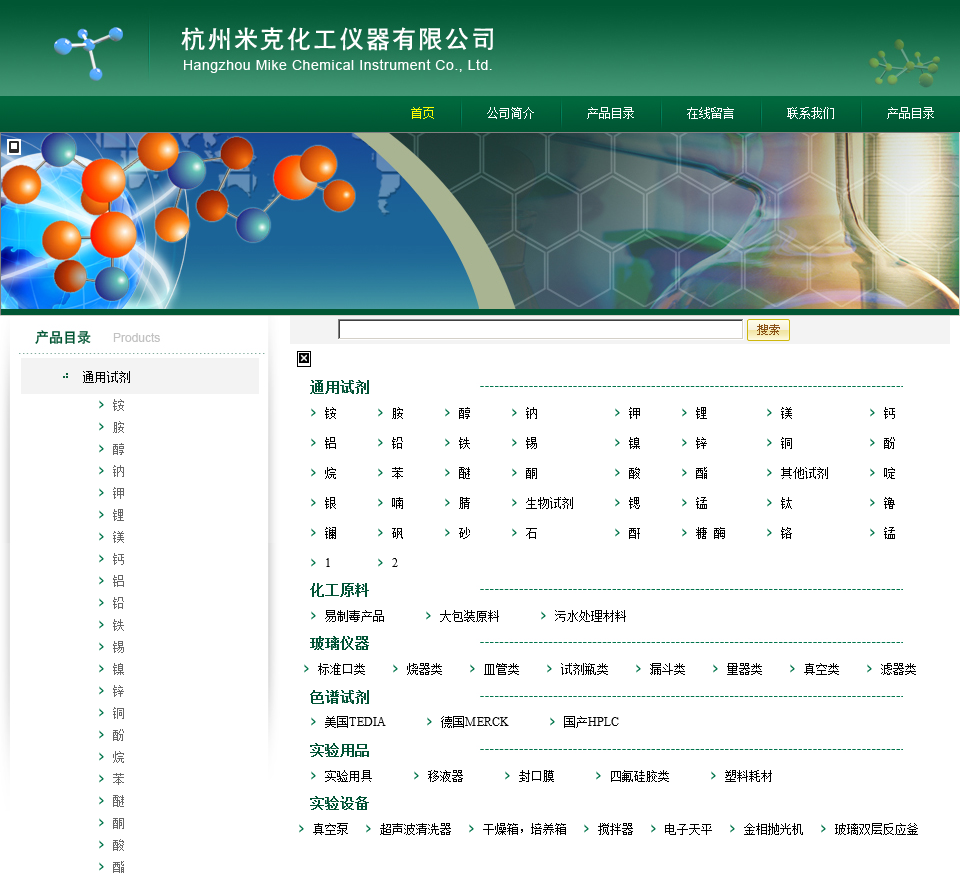The height and width of the screenshot is (873, 960).
Task: Open the 生物试剂 link
Action: pos(549,503)
